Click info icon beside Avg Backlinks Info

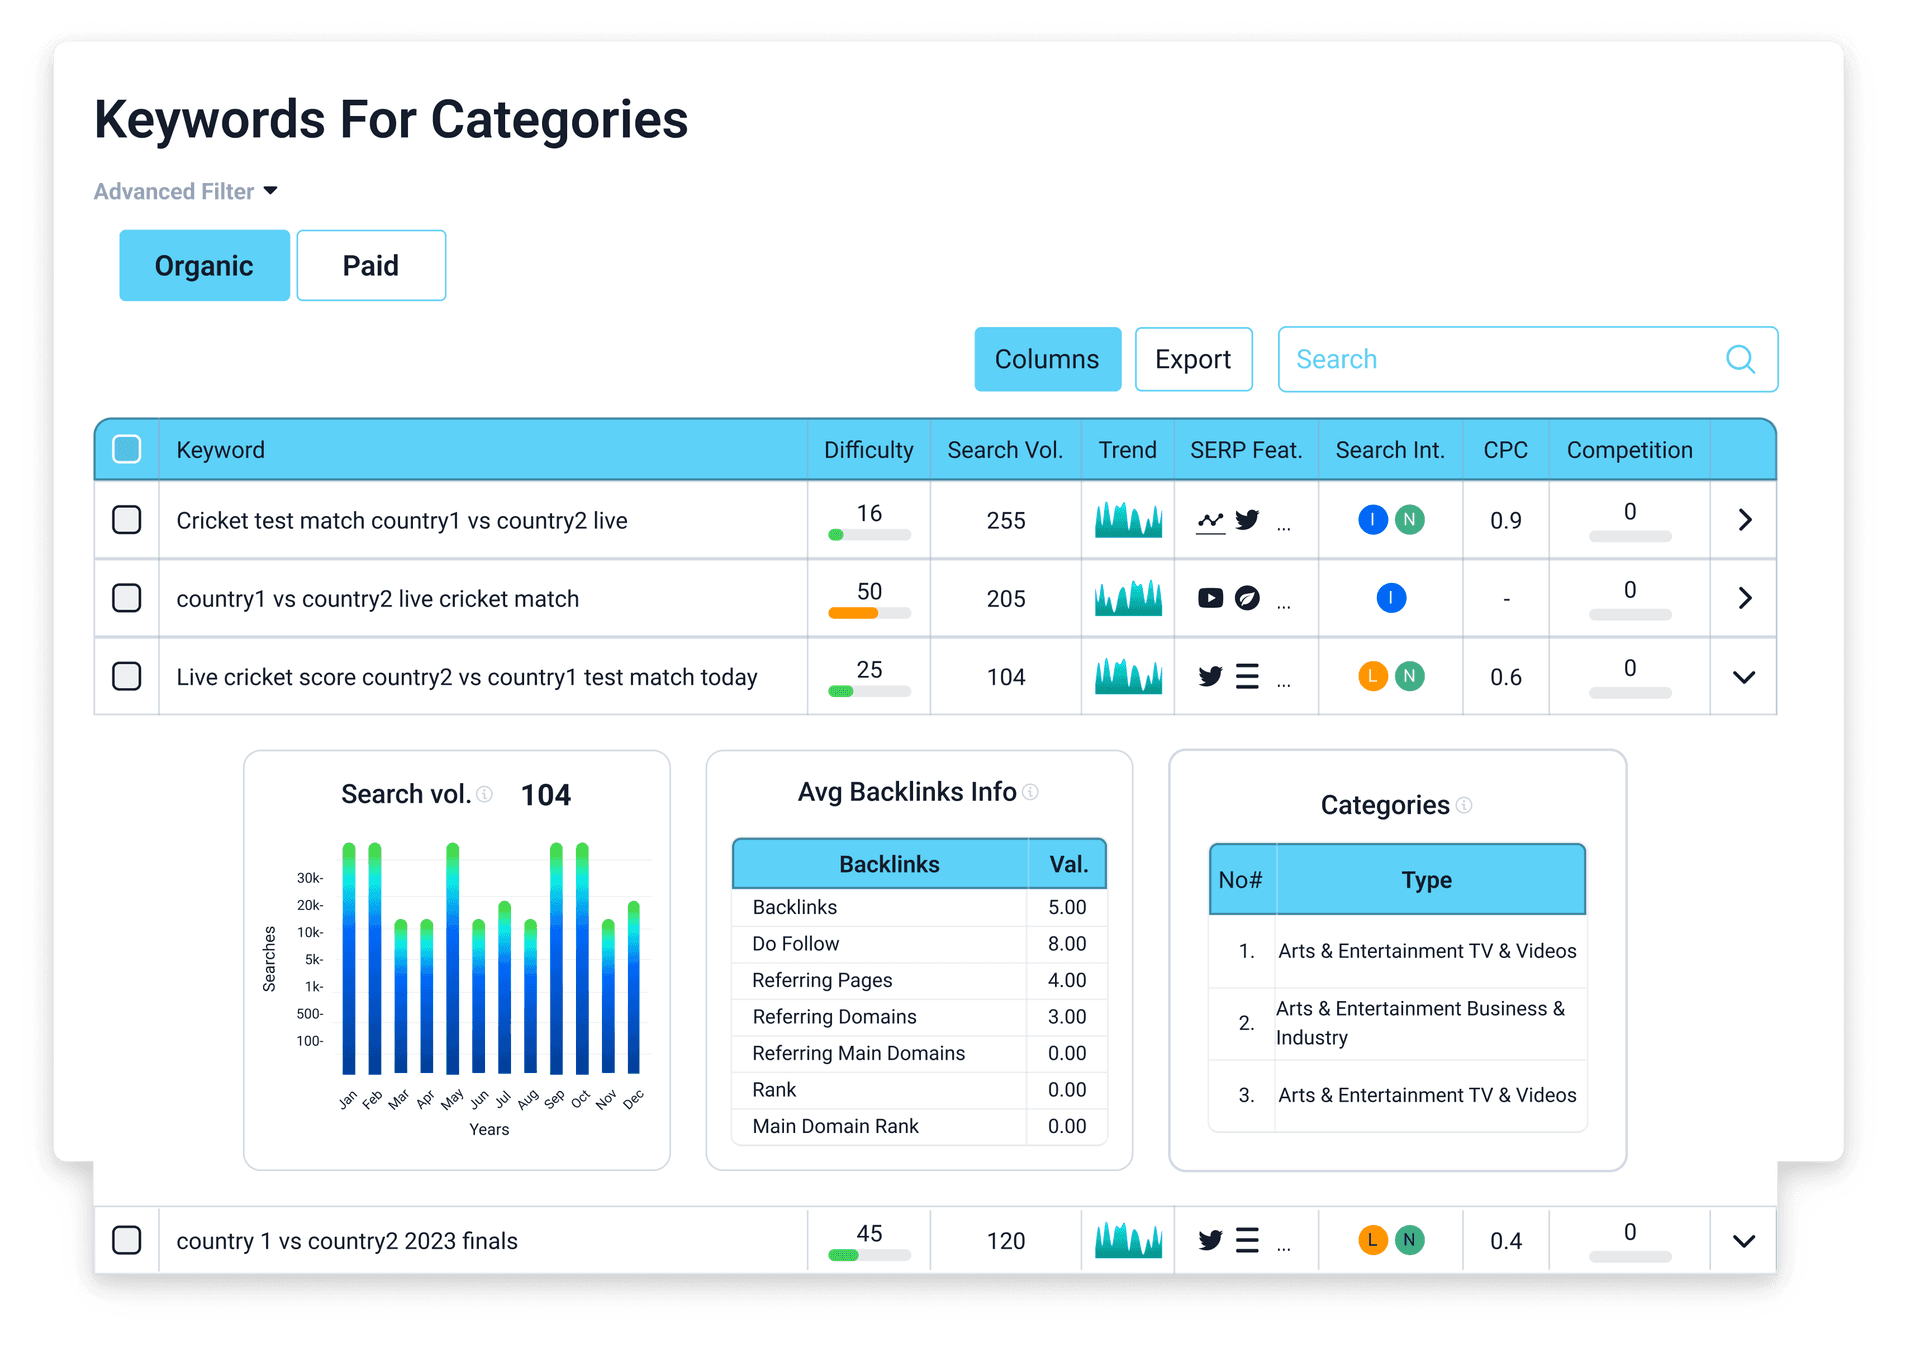tap(1031, 792)
